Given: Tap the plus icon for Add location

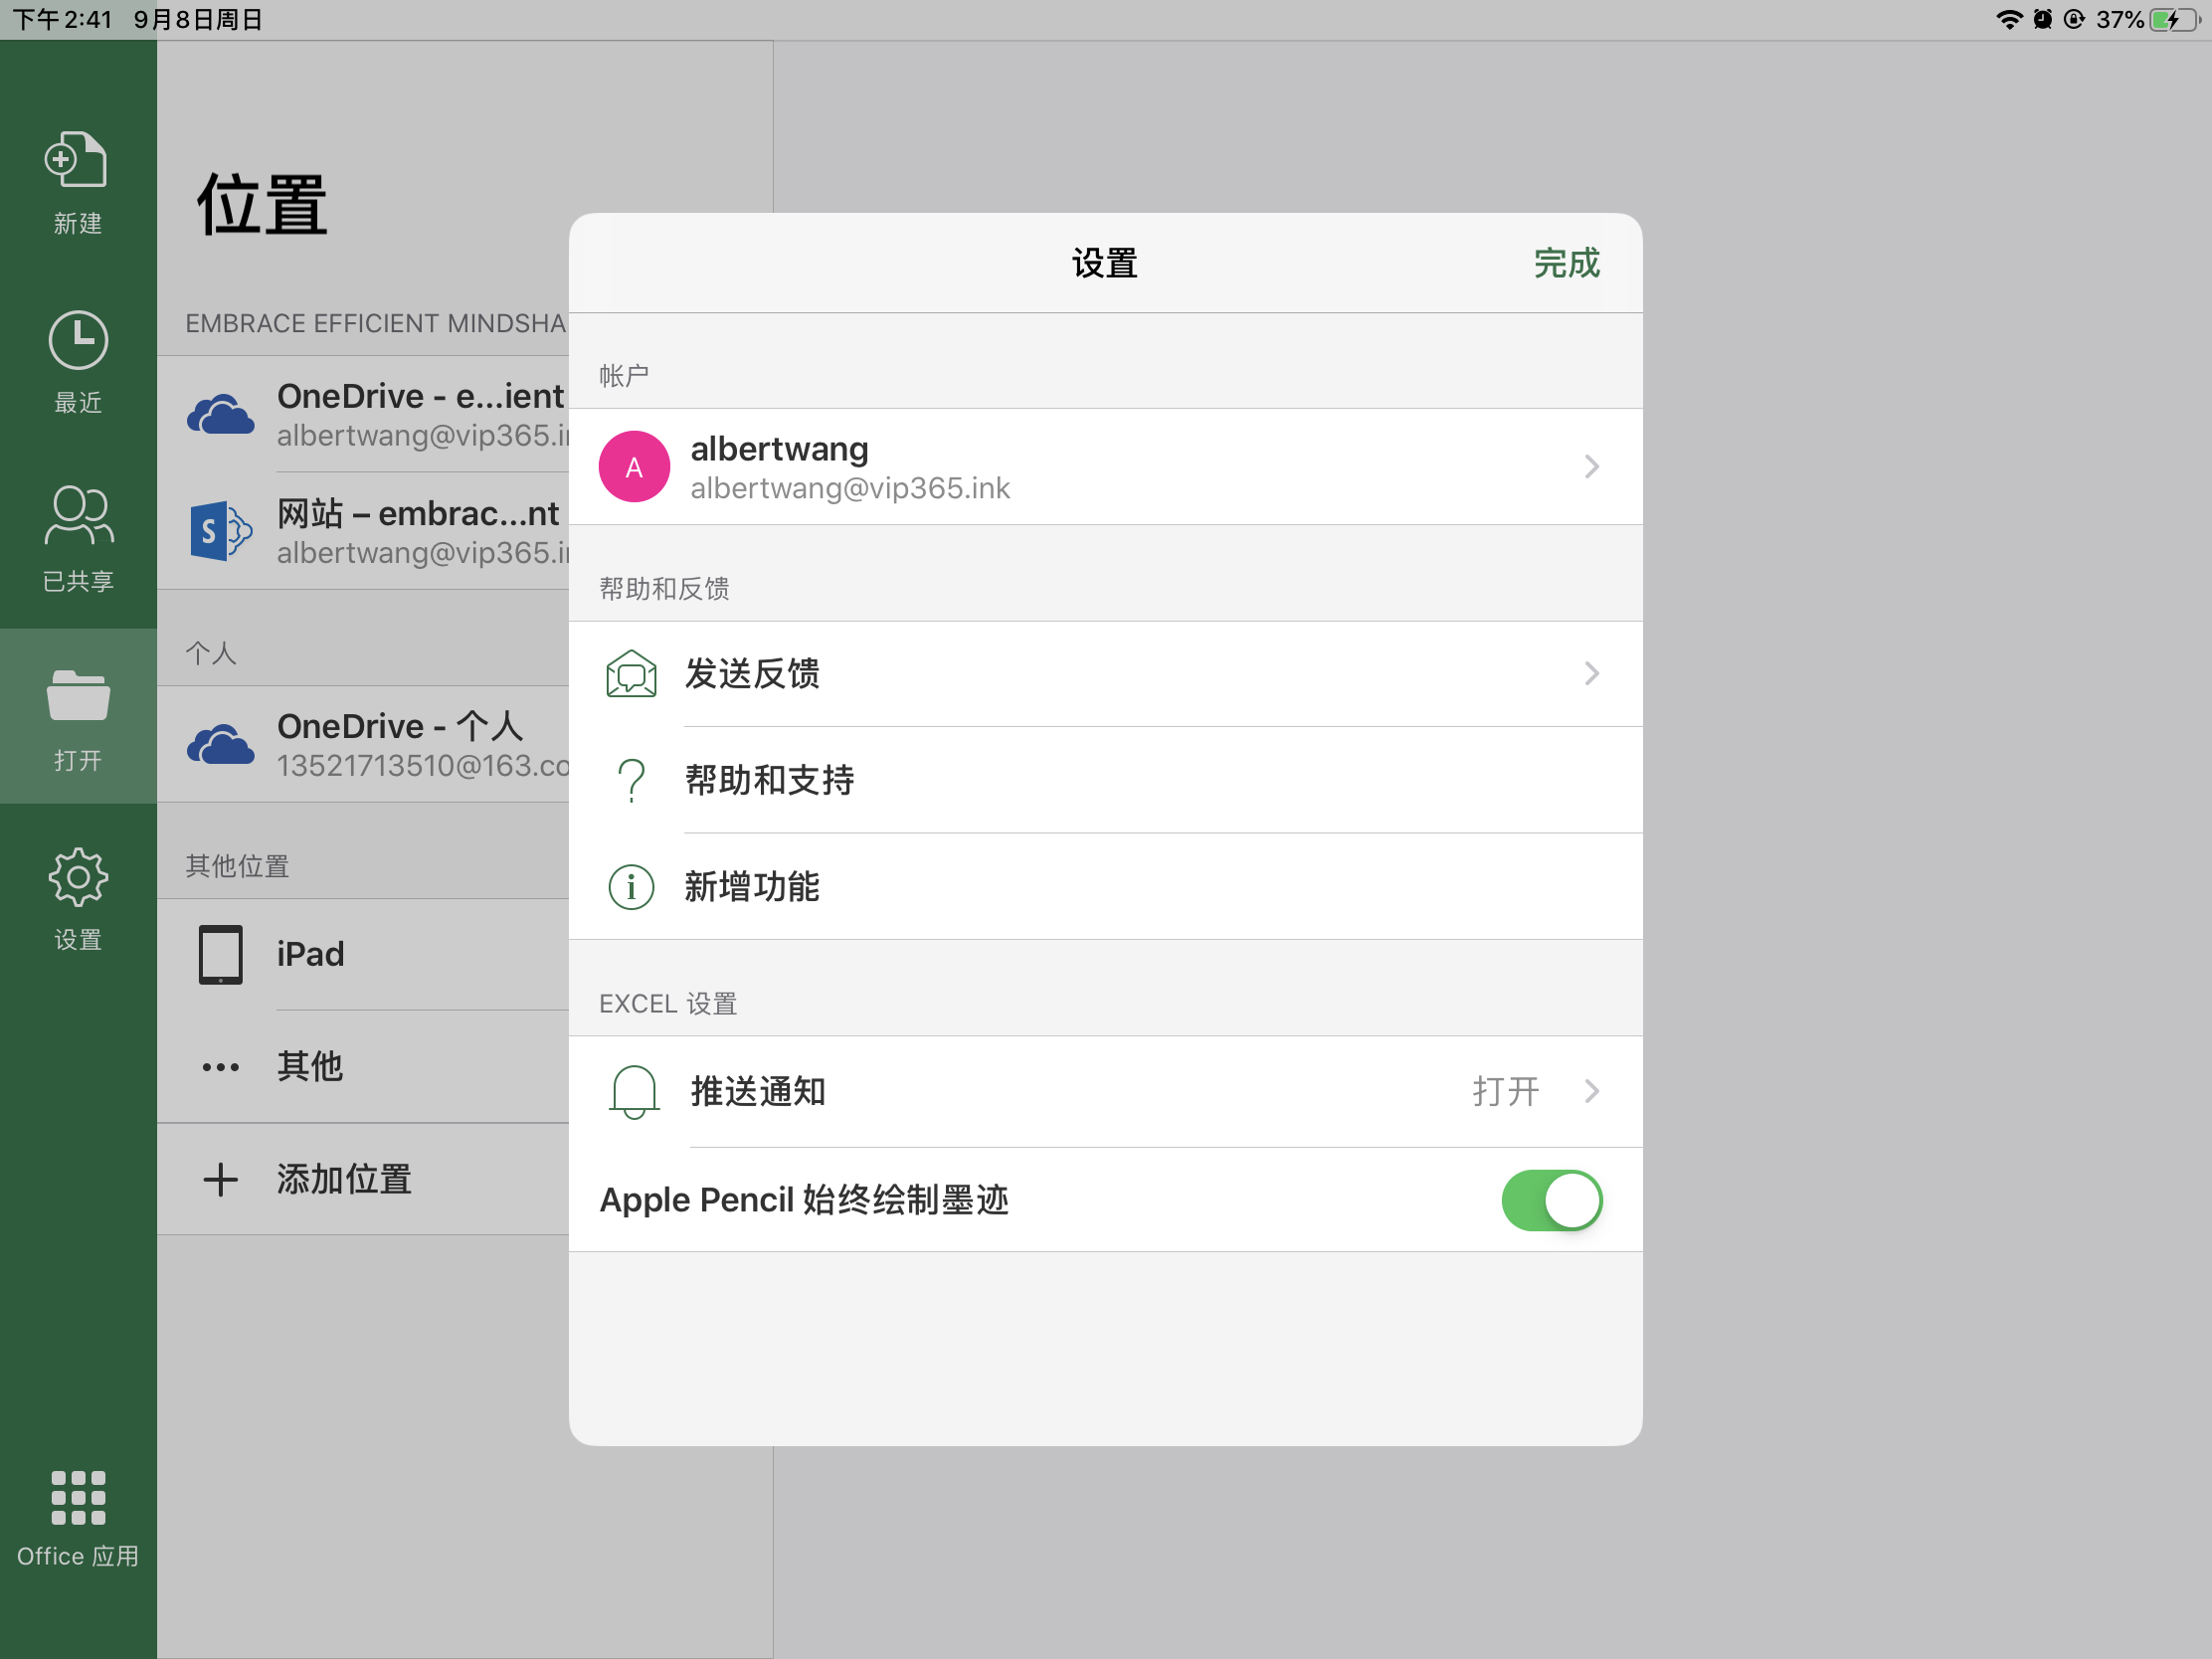Looking at the screenshot, I should coord(220,1180).
